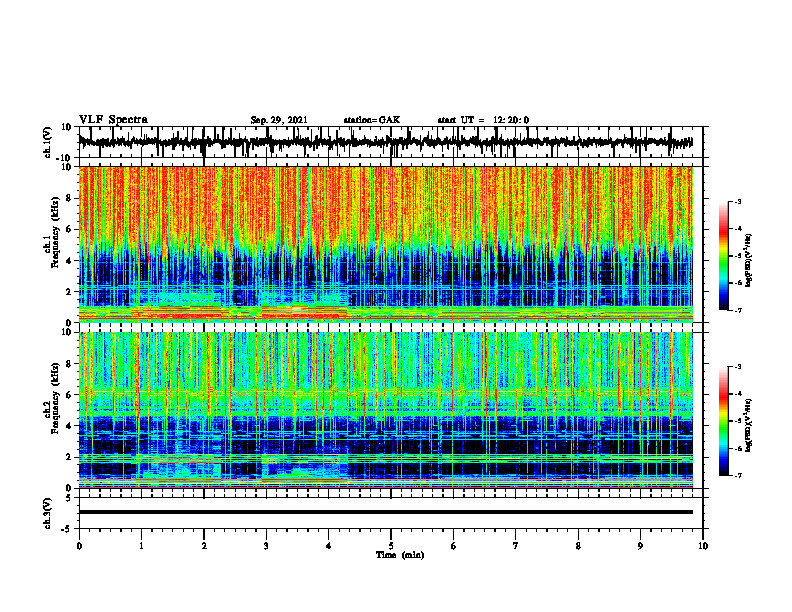Click the time axis tick label "0"
792x612 pixels.
click(x=79, y=546)
